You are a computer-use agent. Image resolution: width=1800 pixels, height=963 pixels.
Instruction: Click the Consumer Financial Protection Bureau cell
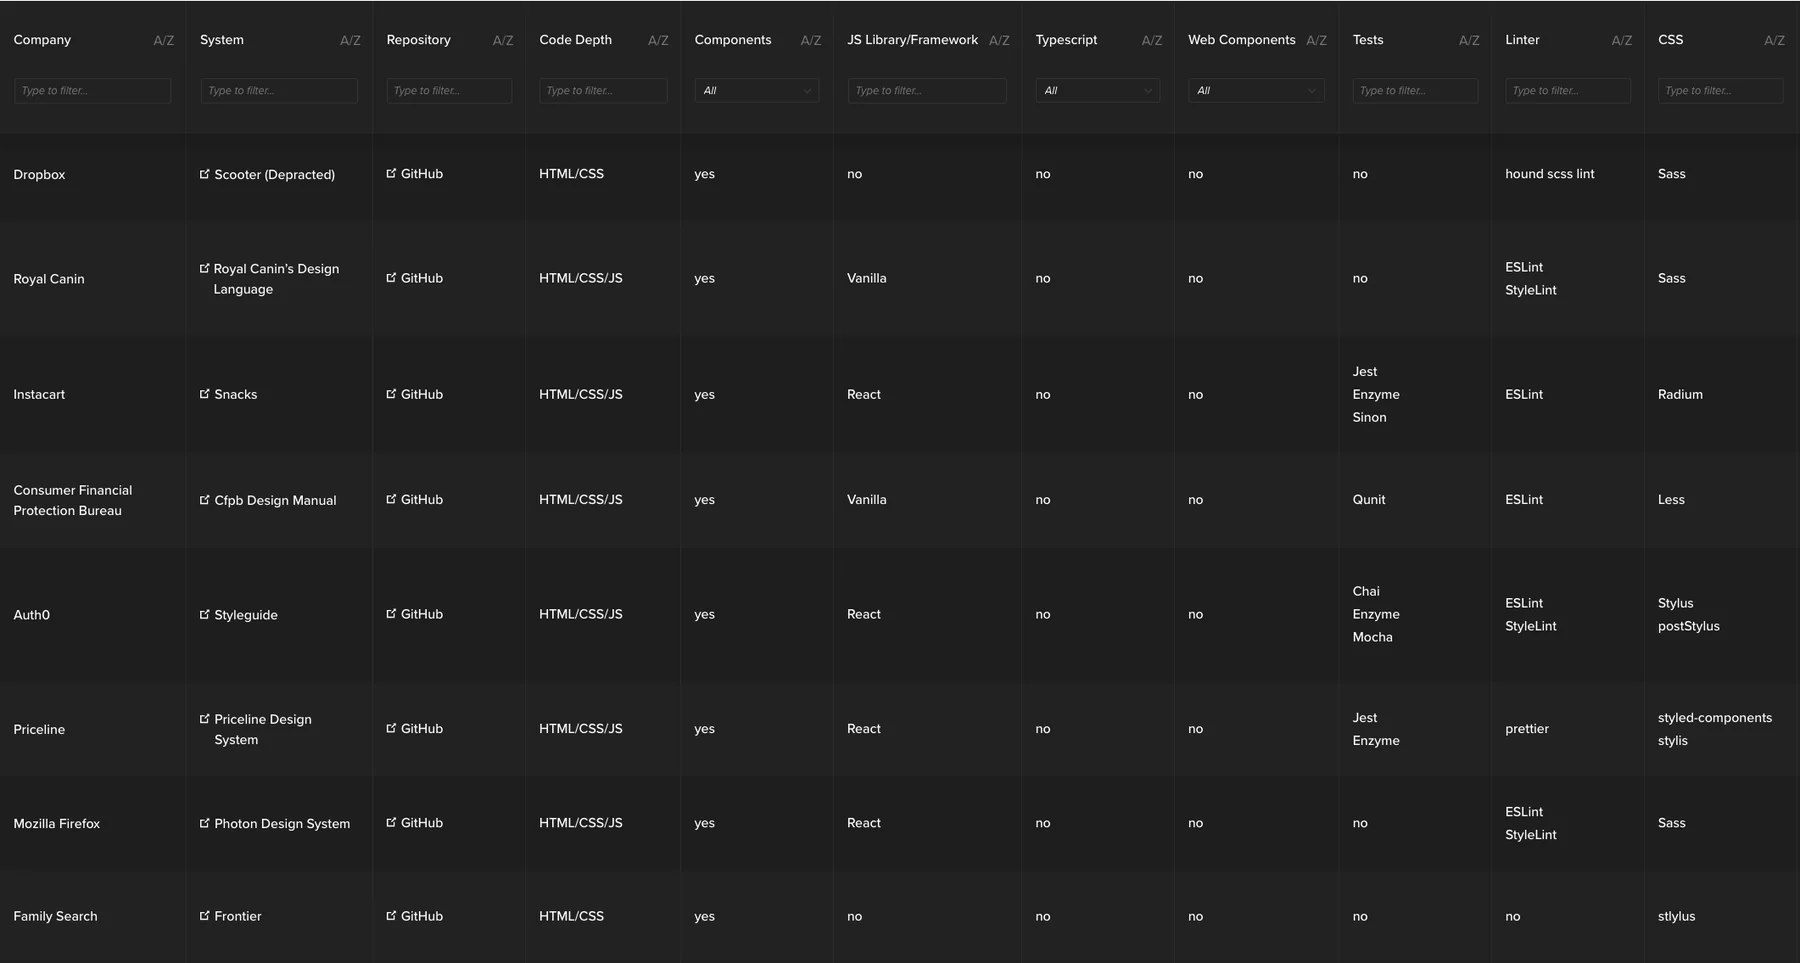point(73,500)
